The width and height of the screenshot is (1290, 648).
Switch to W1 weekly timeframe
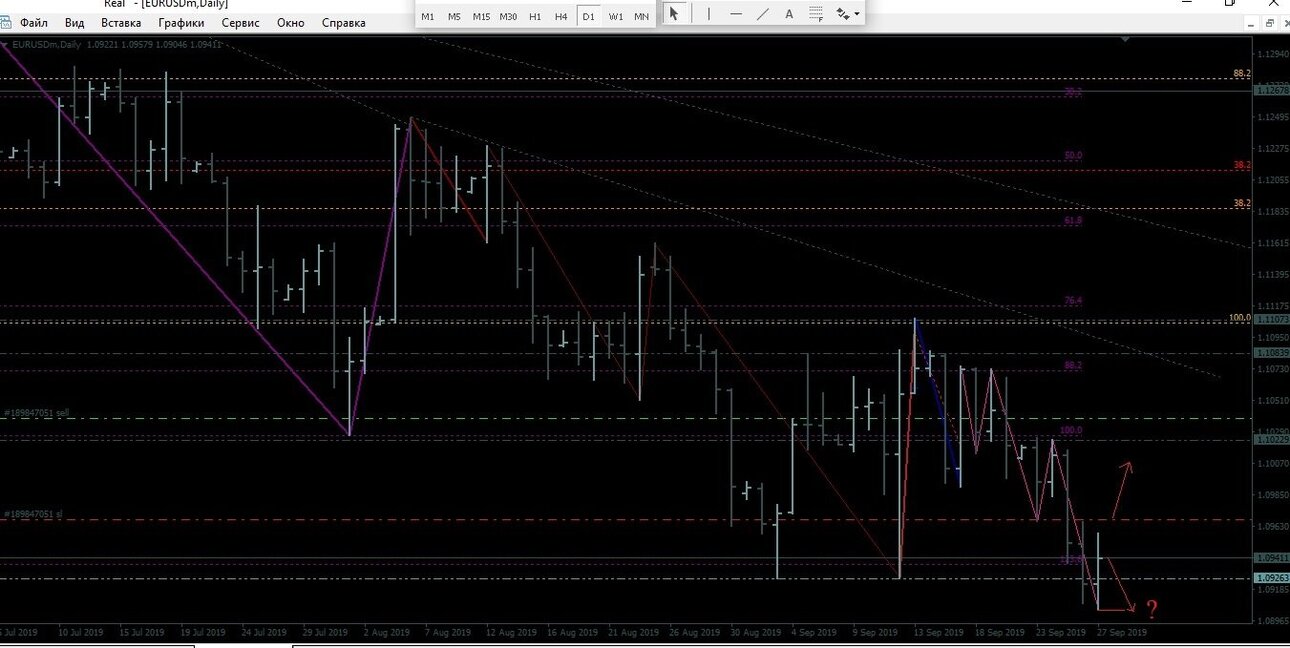(615, 16)
